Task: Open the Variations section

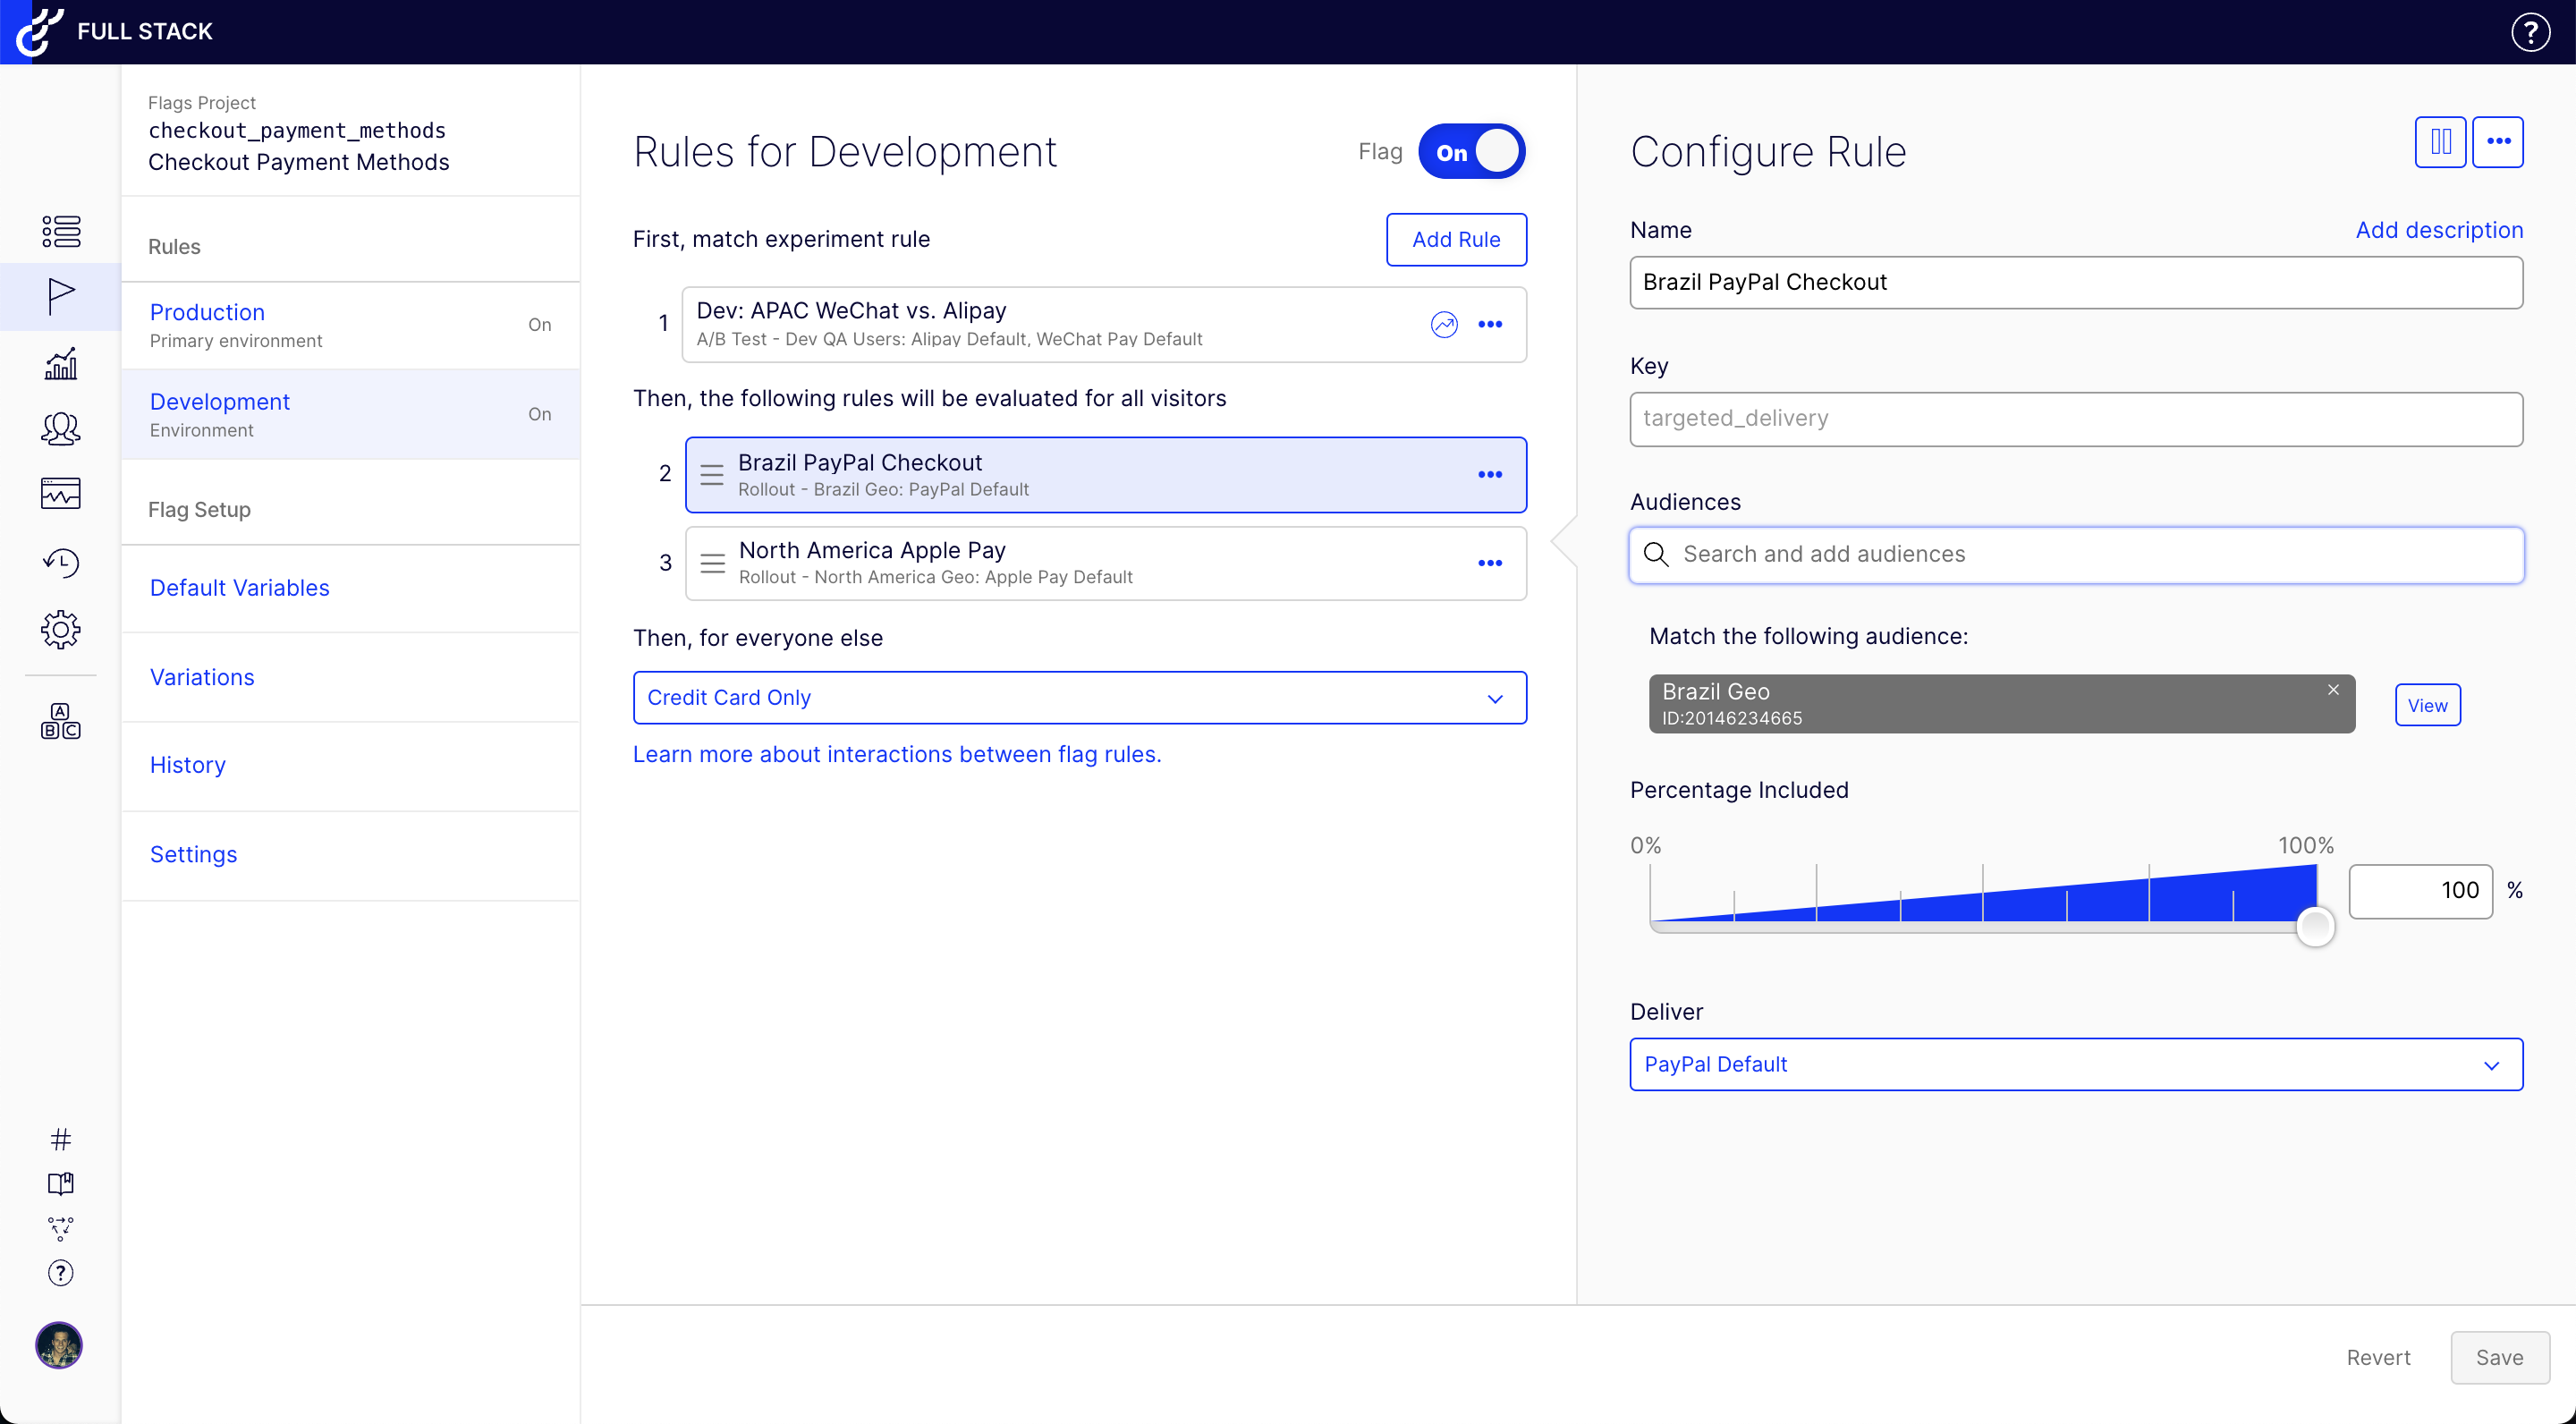Action: click(202, 677)
